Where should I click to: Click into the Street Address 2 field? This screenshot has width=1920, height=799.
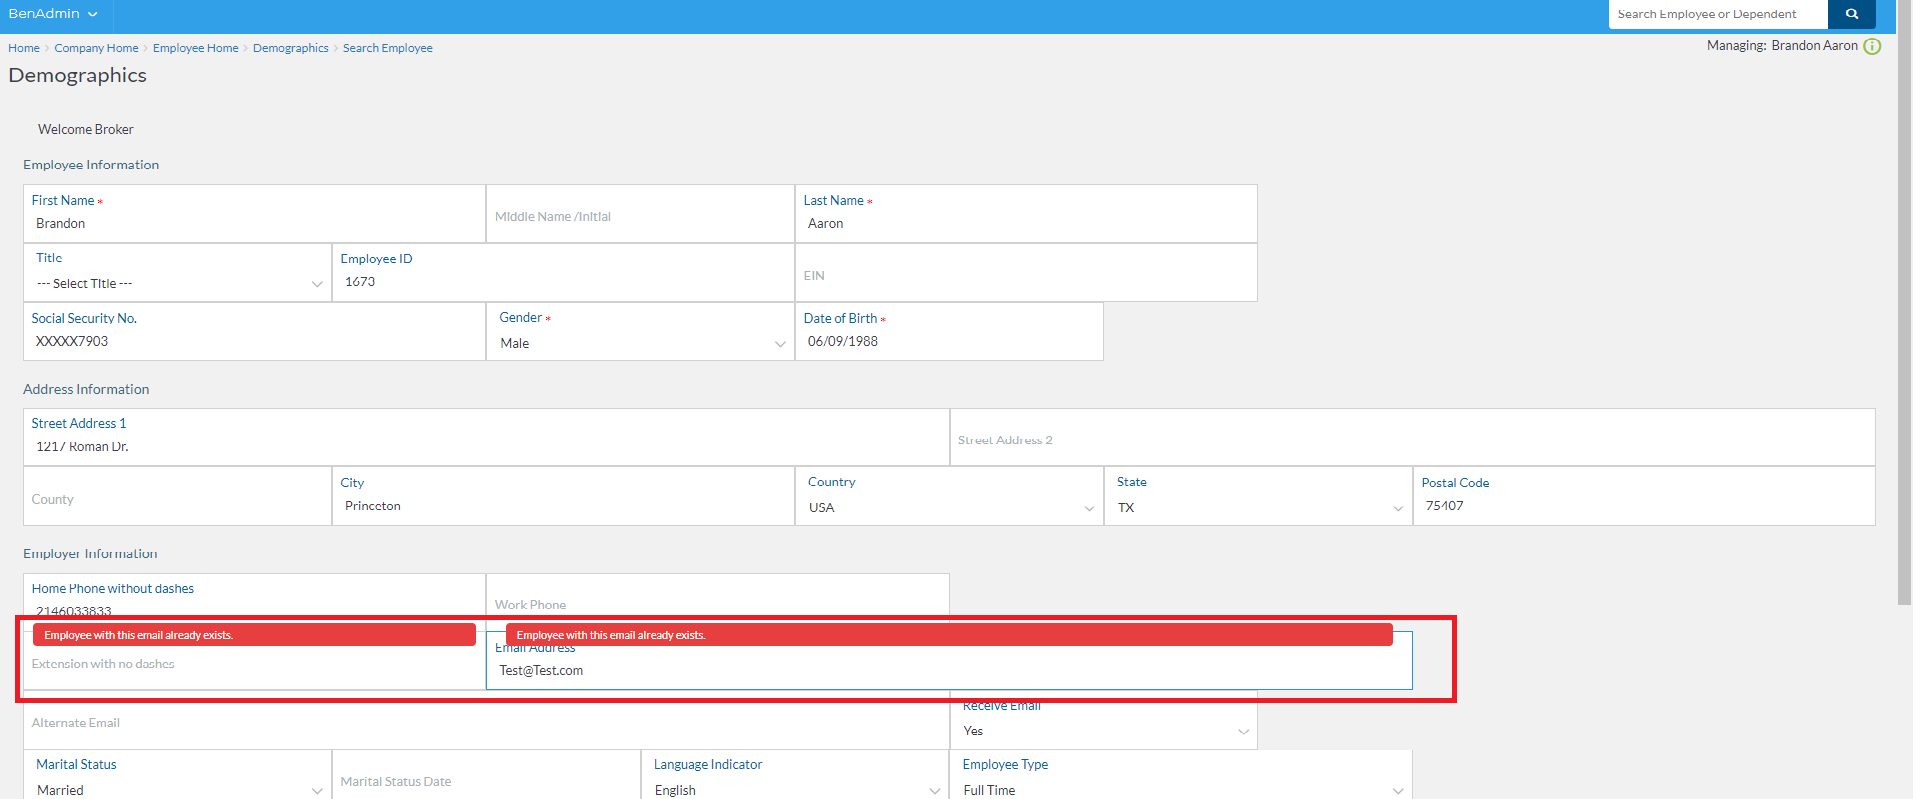[1411, 440]
